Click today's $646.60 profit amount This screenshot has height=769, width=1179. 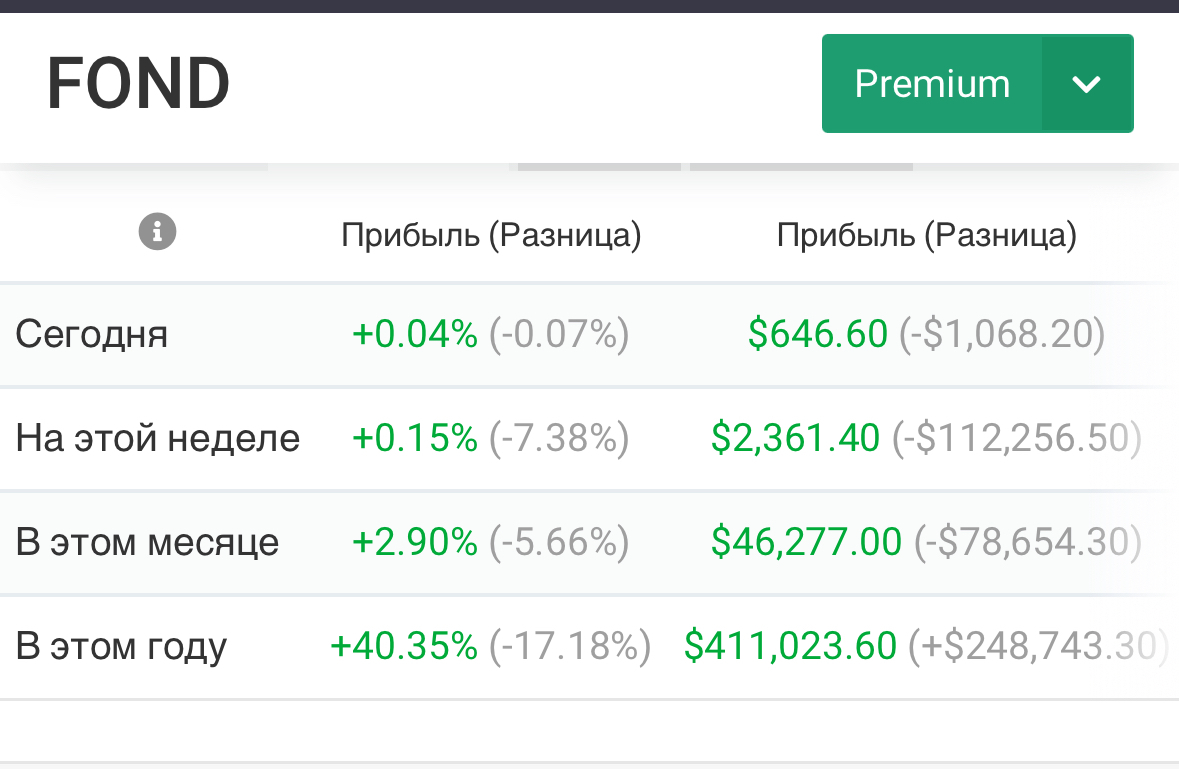pos(817,334)
